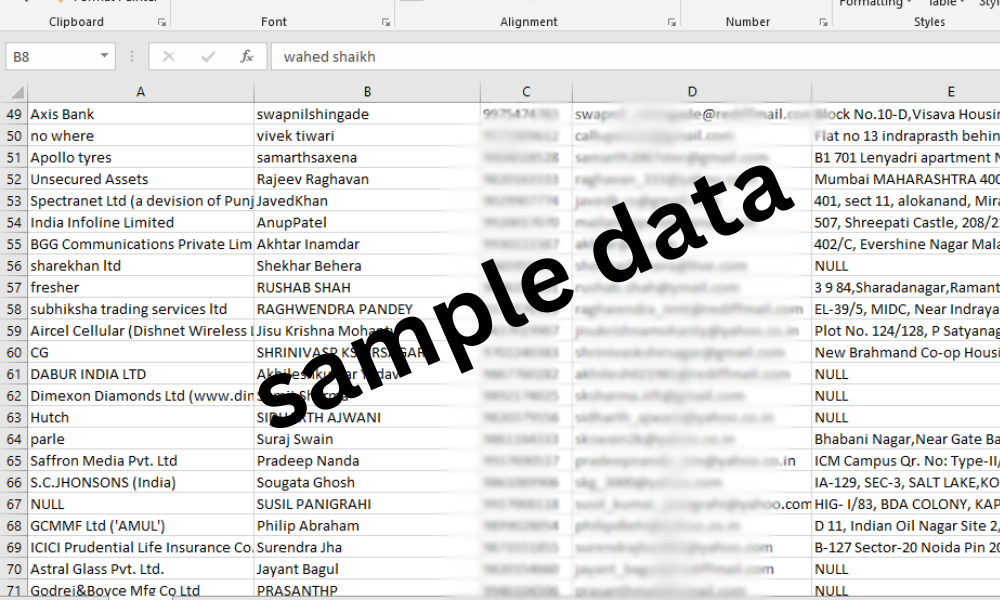Click the fresher cell
The width and height of the screenshot is (1000, 600).
(141, 288)
